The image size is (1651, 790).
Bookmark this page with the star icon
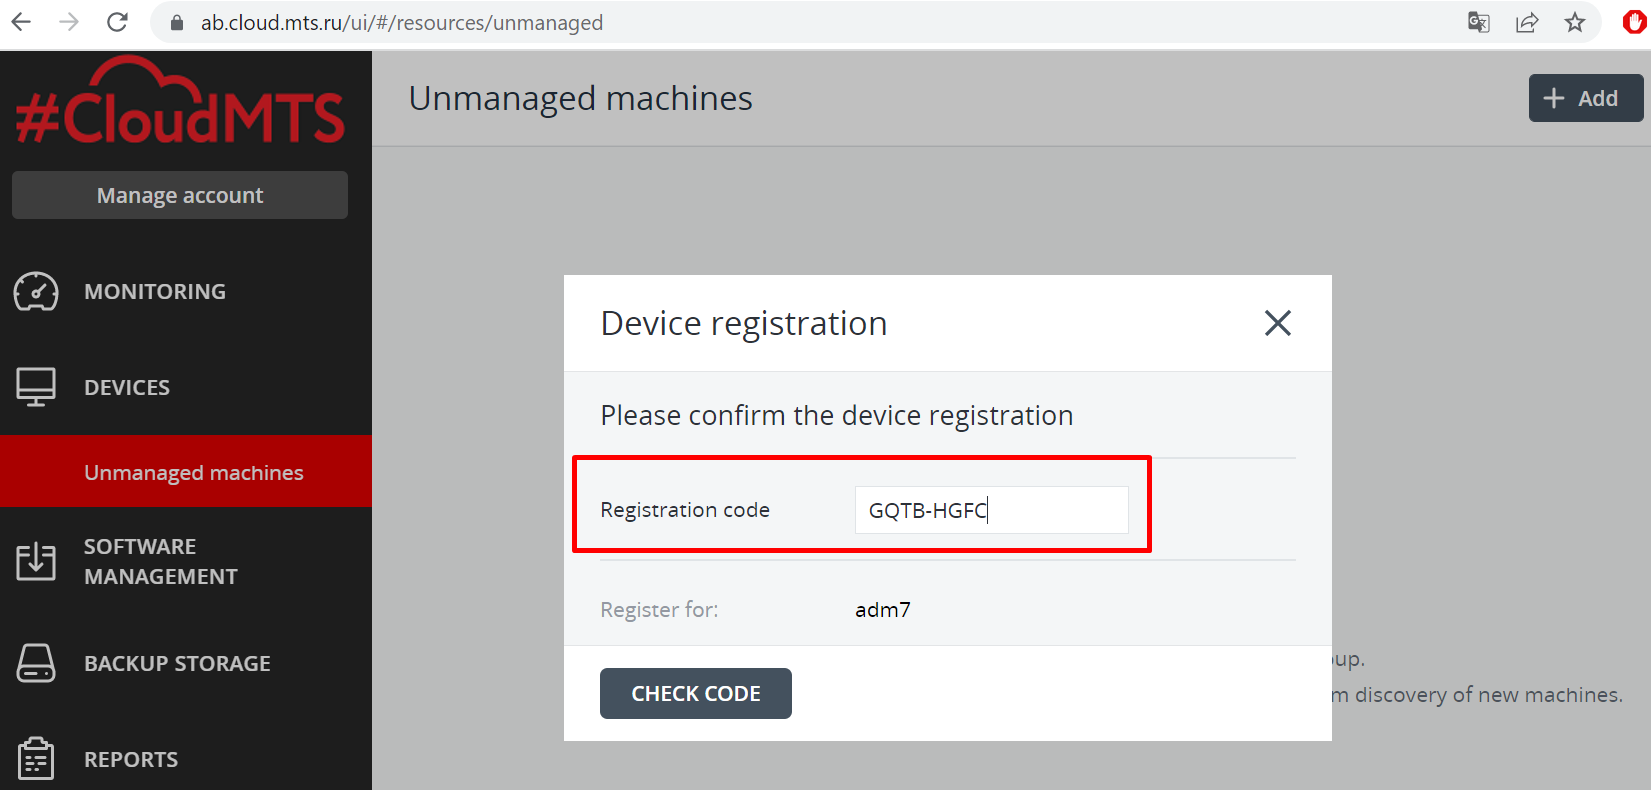click(x=1575, y=22)
